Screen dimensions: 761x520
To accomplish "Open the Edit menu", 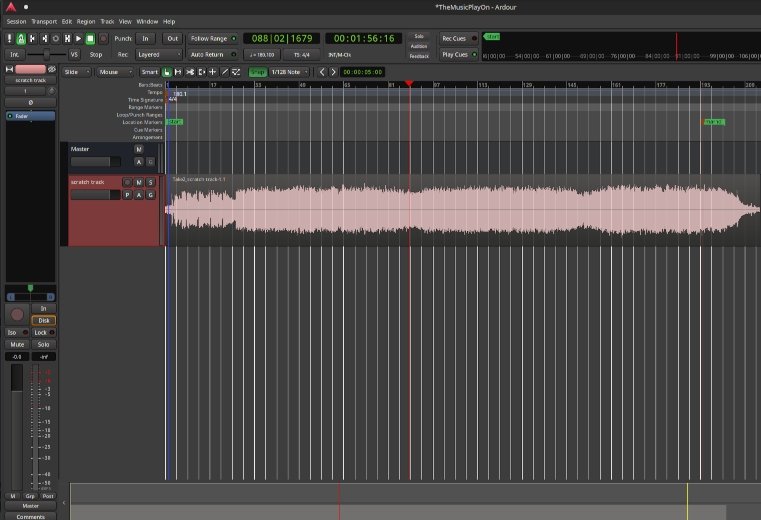I will 67,21.
